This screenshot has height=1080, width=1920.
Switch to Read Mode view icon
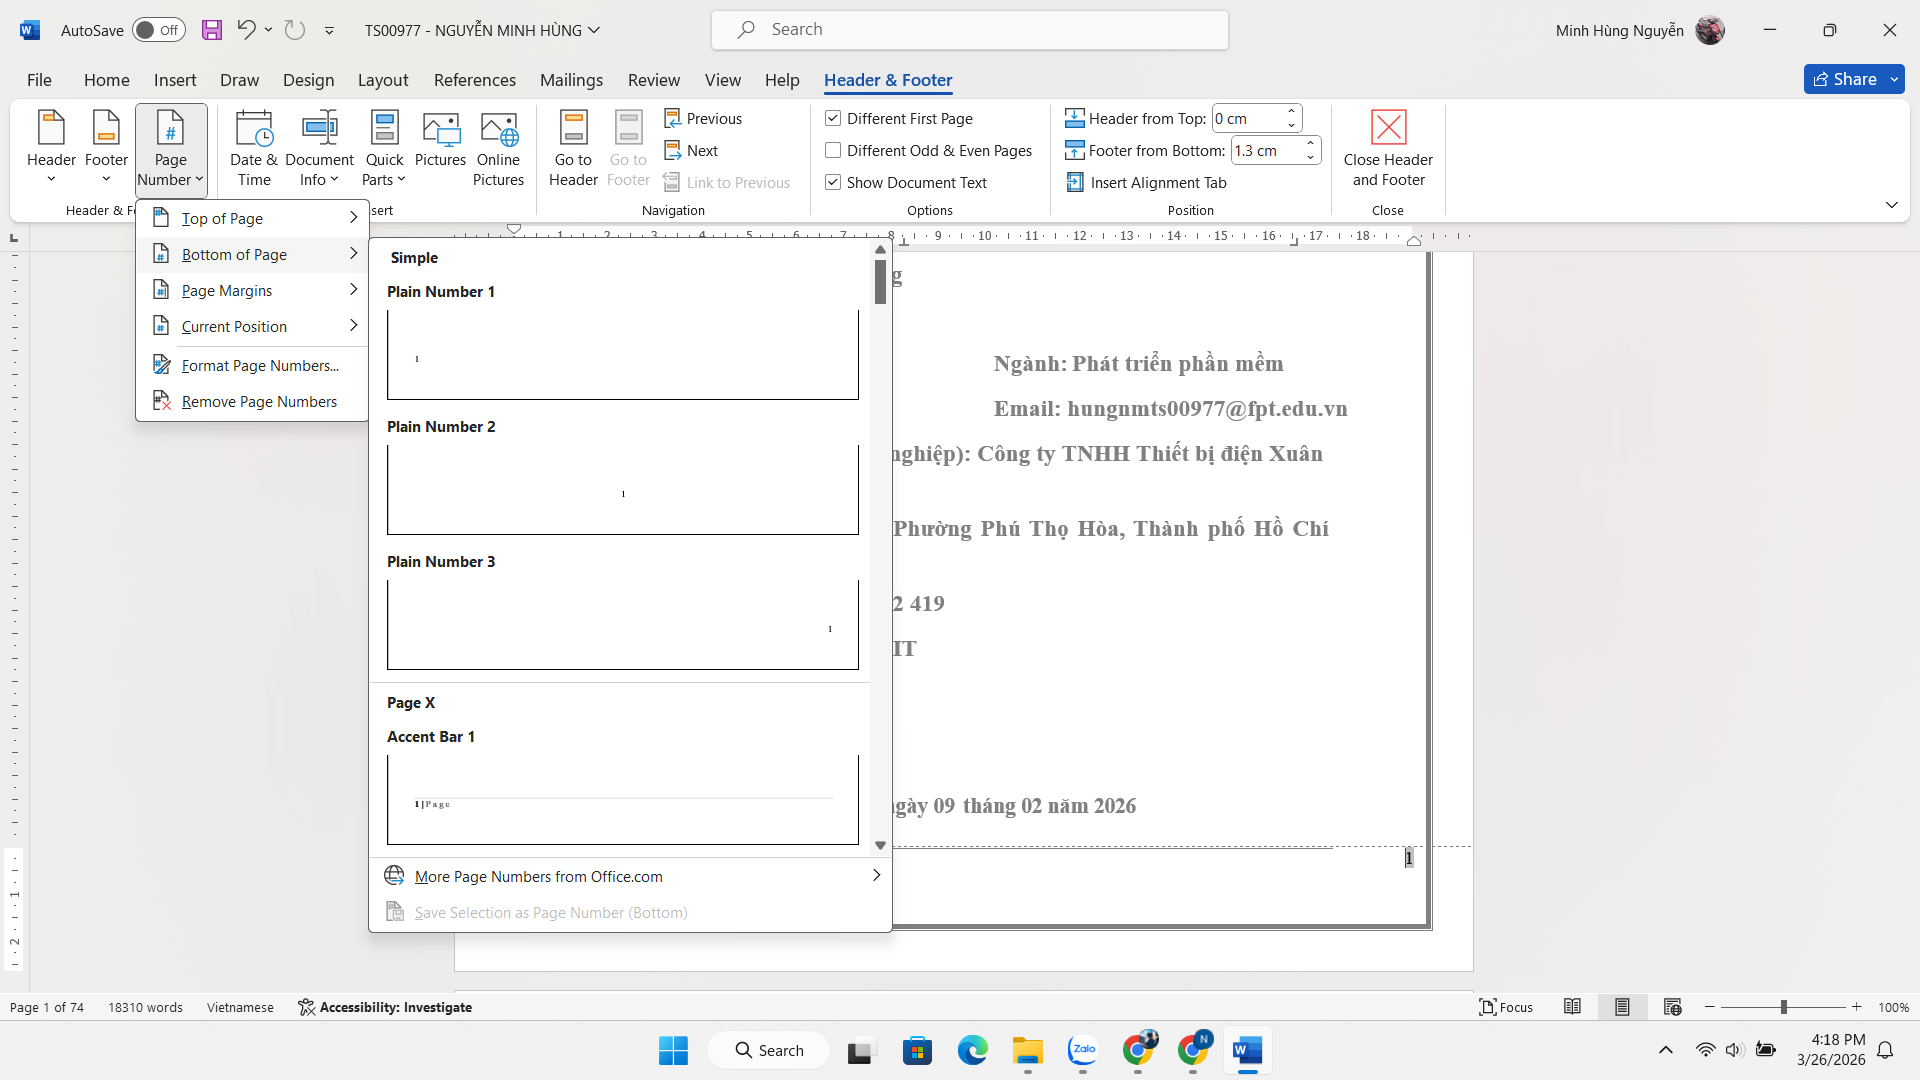[x=1572, y=1007]
